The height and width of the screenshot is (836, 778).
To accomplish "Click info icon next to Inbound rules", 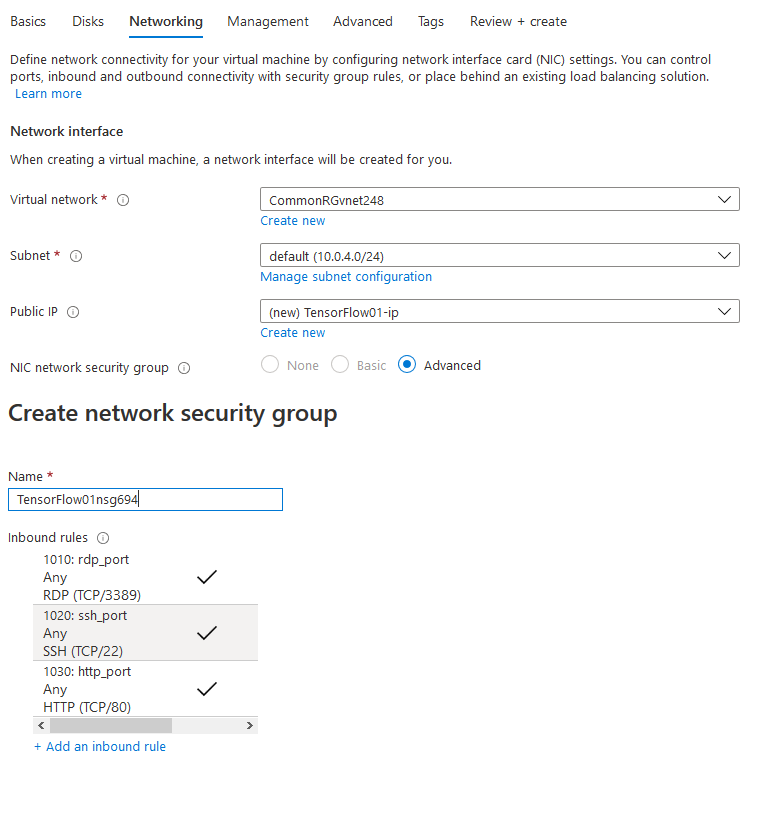I will tap(103, 538).
